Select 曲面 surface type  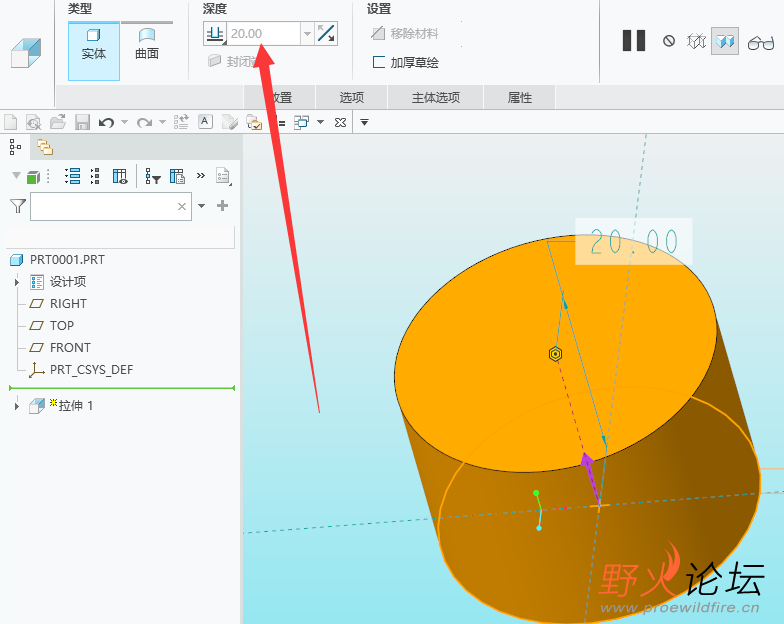(147, 44)
